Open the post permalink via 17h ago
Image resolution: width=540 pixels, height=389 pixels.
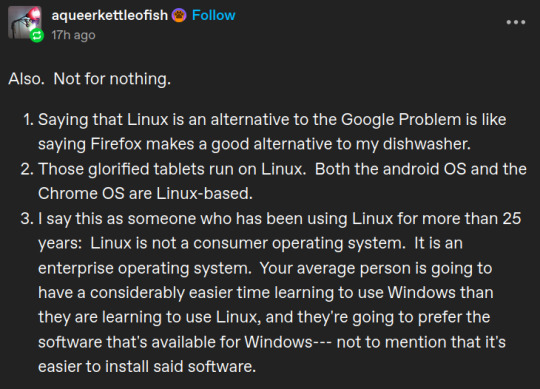pyautogui.click(x=73, y=35)
